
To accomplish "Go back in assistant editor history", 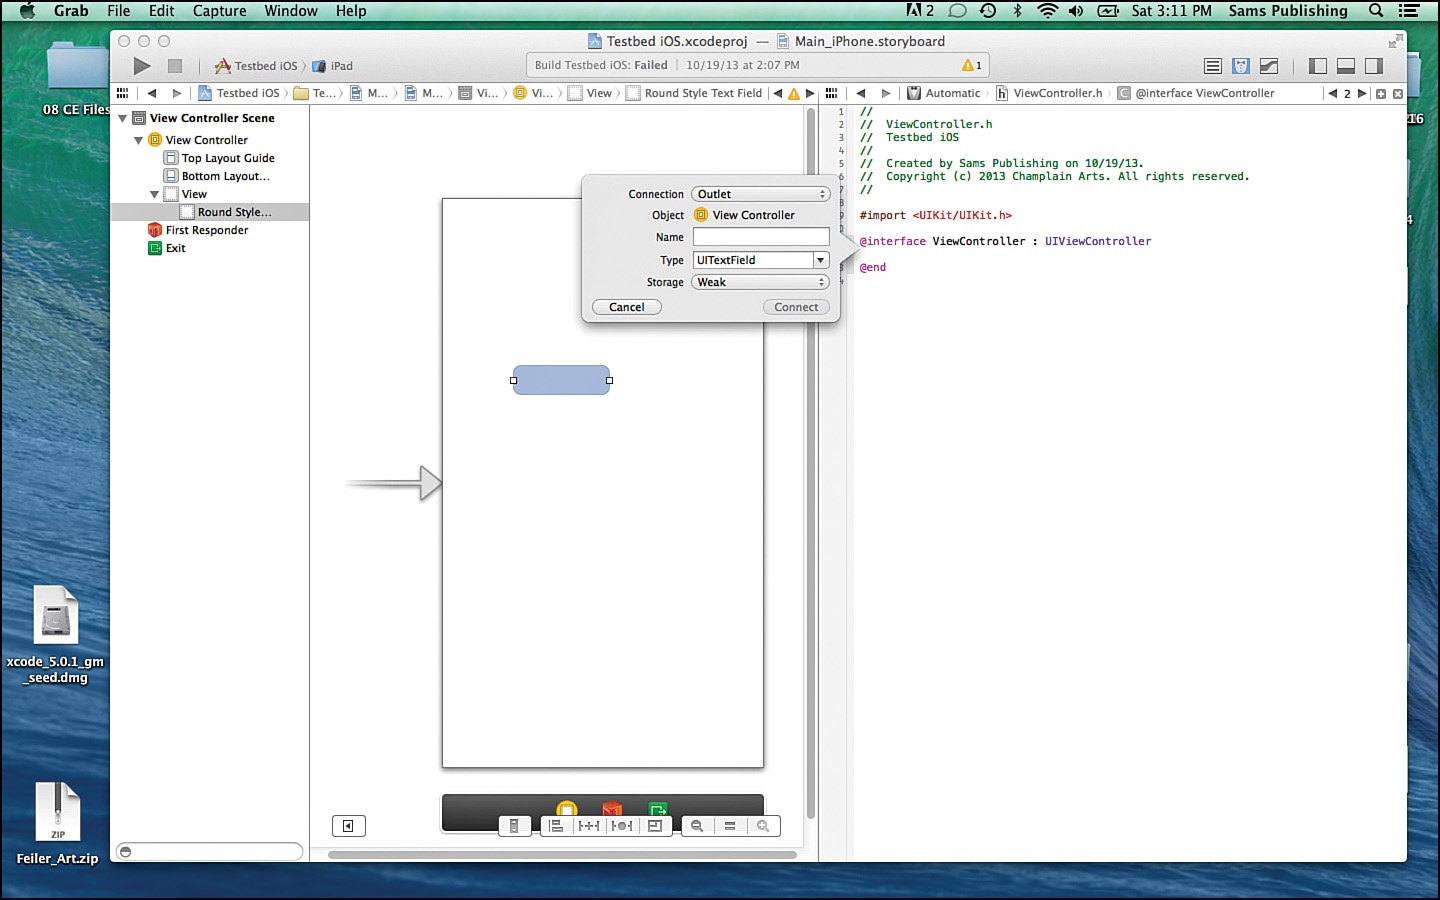I will [860, 93].
